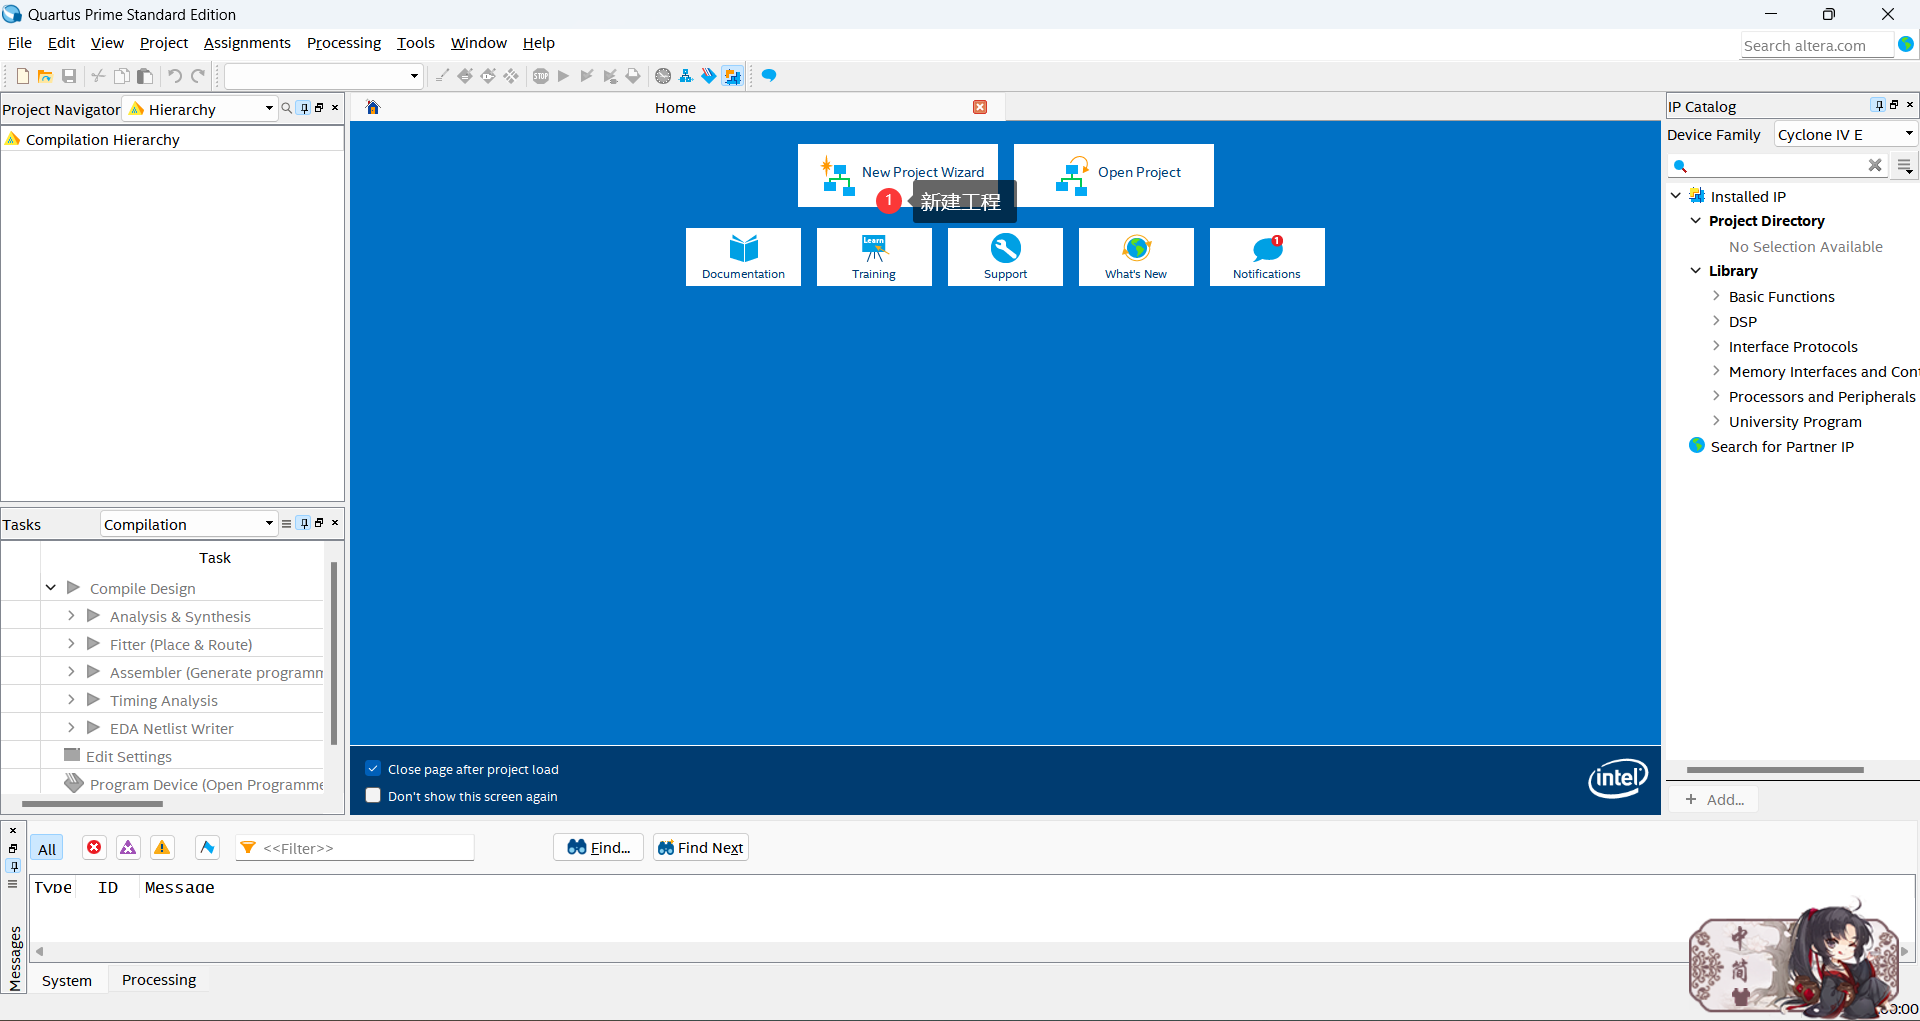
Task: Toggle the critical warning messages filter
Action: (128, 848)
